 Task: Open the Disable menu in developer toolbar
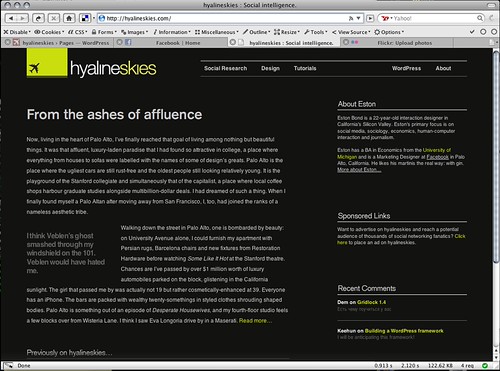point(17,32)
